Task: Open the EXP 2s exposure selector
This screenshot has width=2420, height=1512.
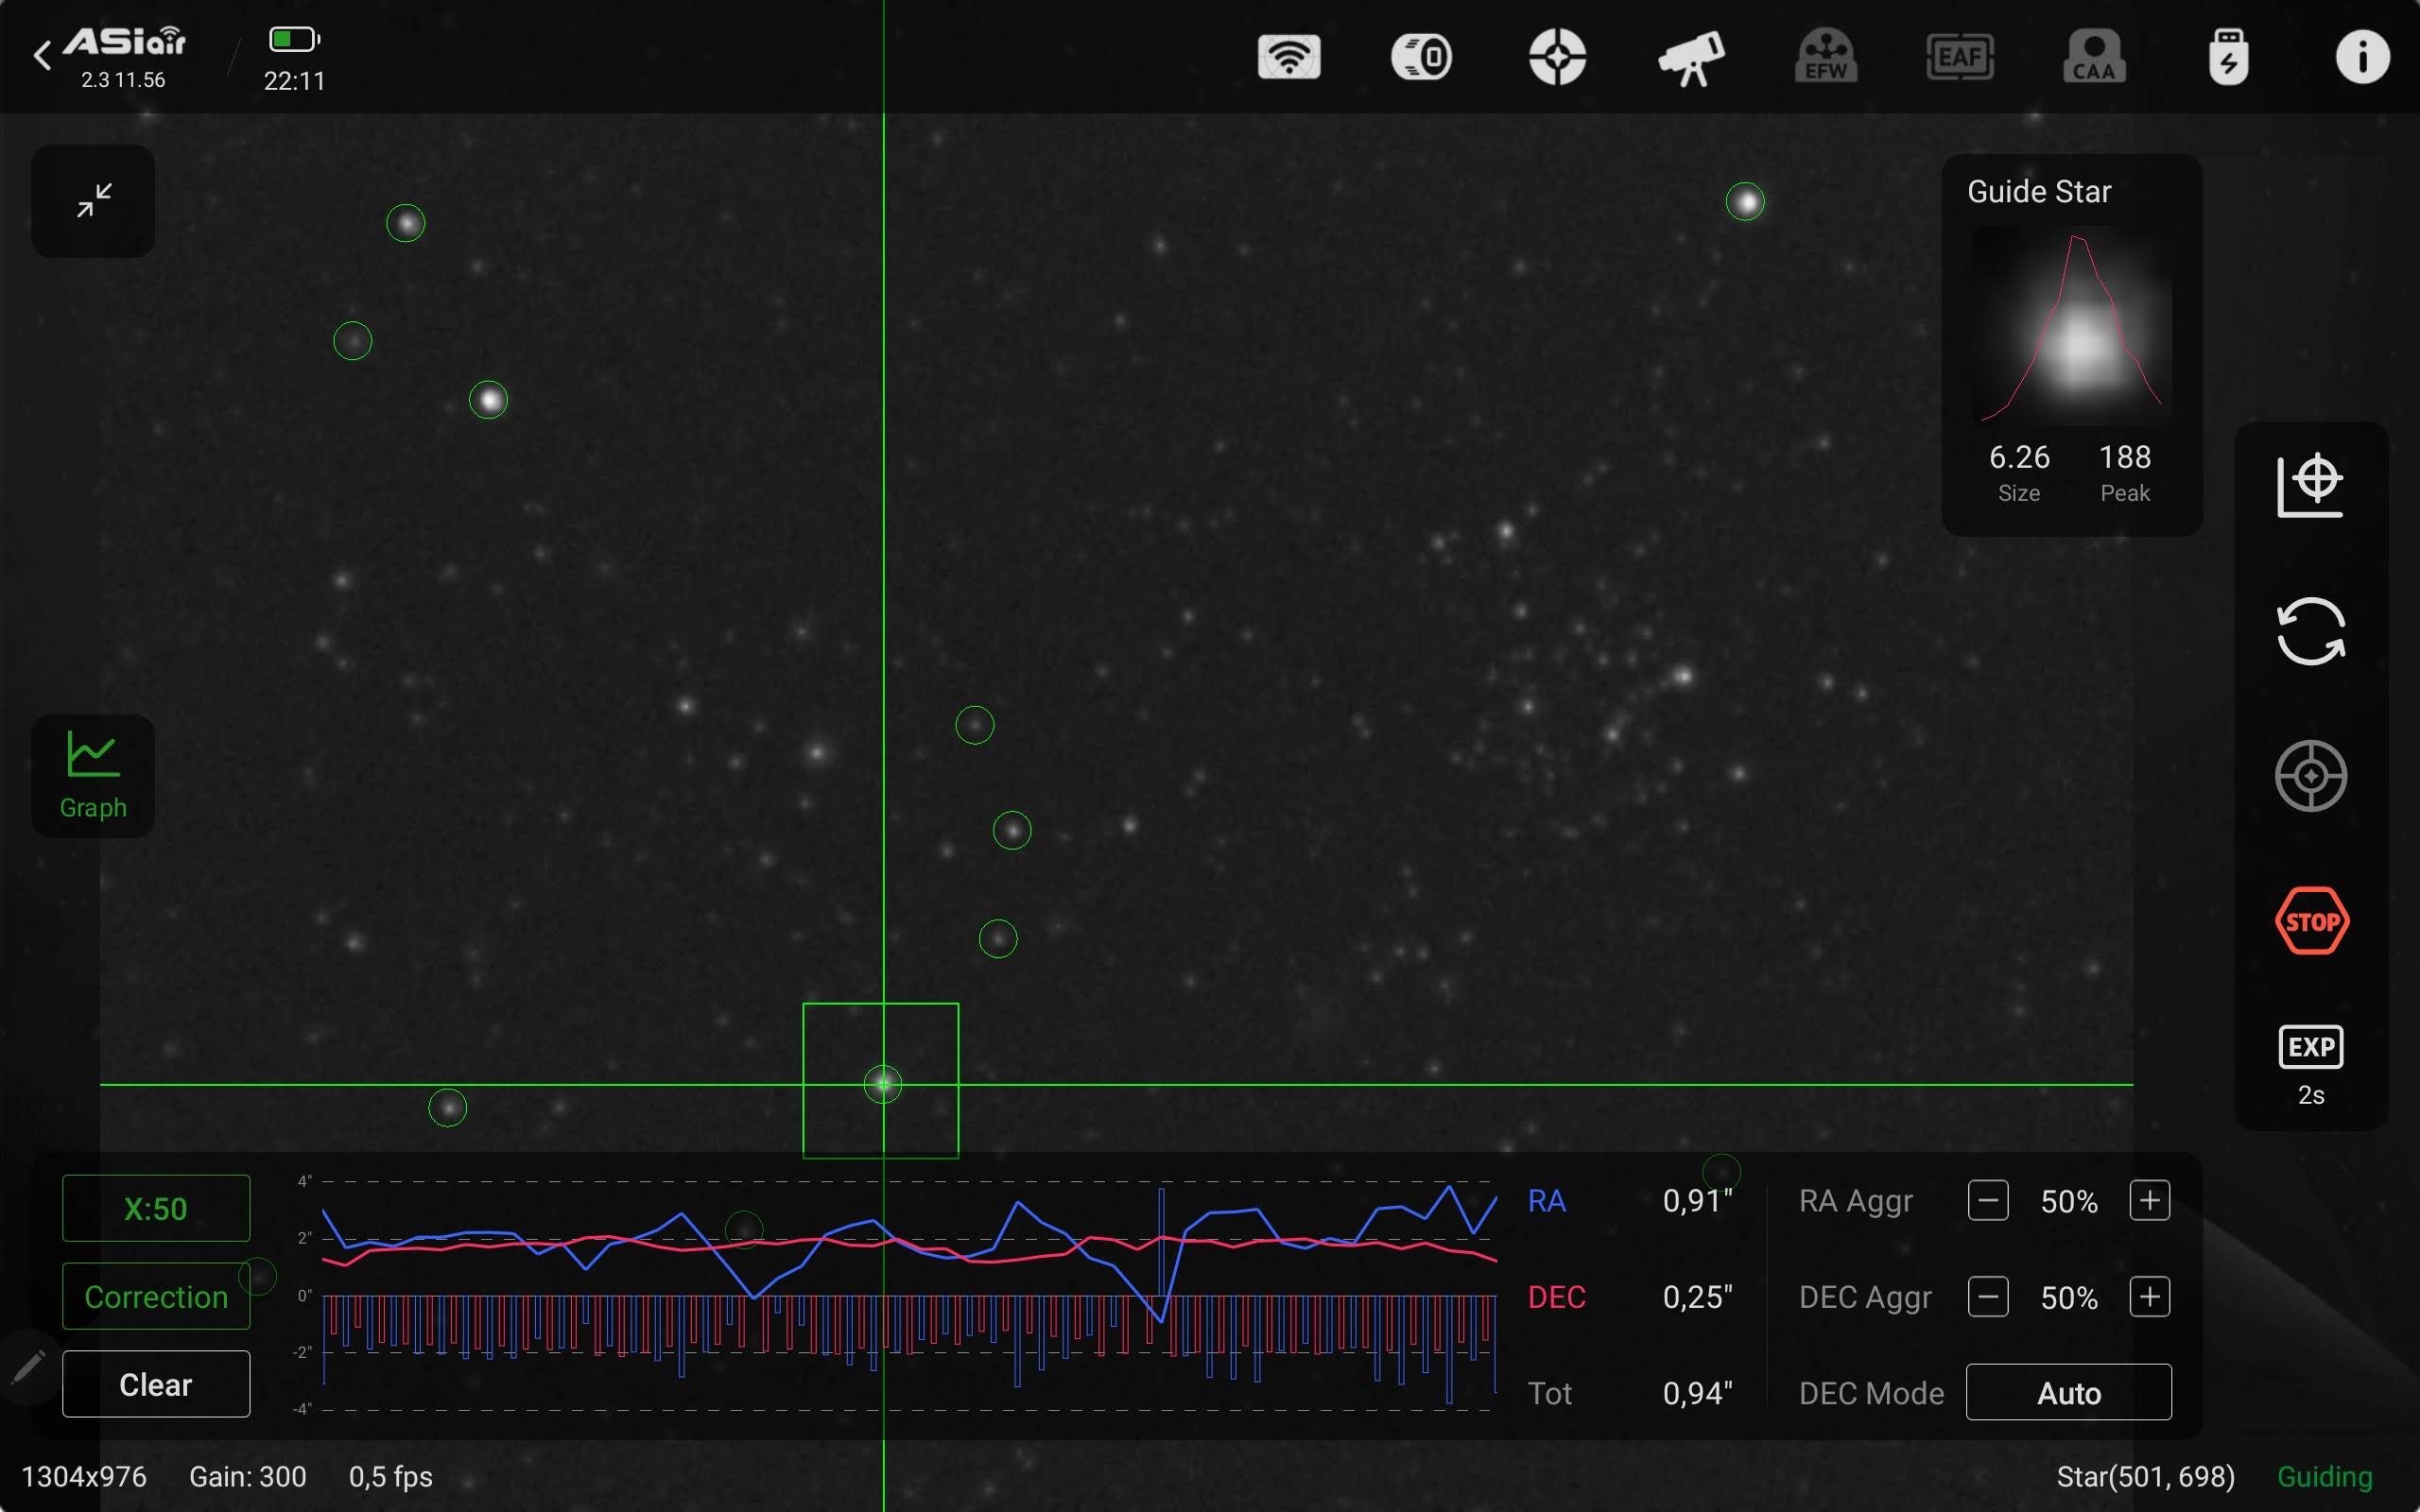Action: point(2311,1066)
